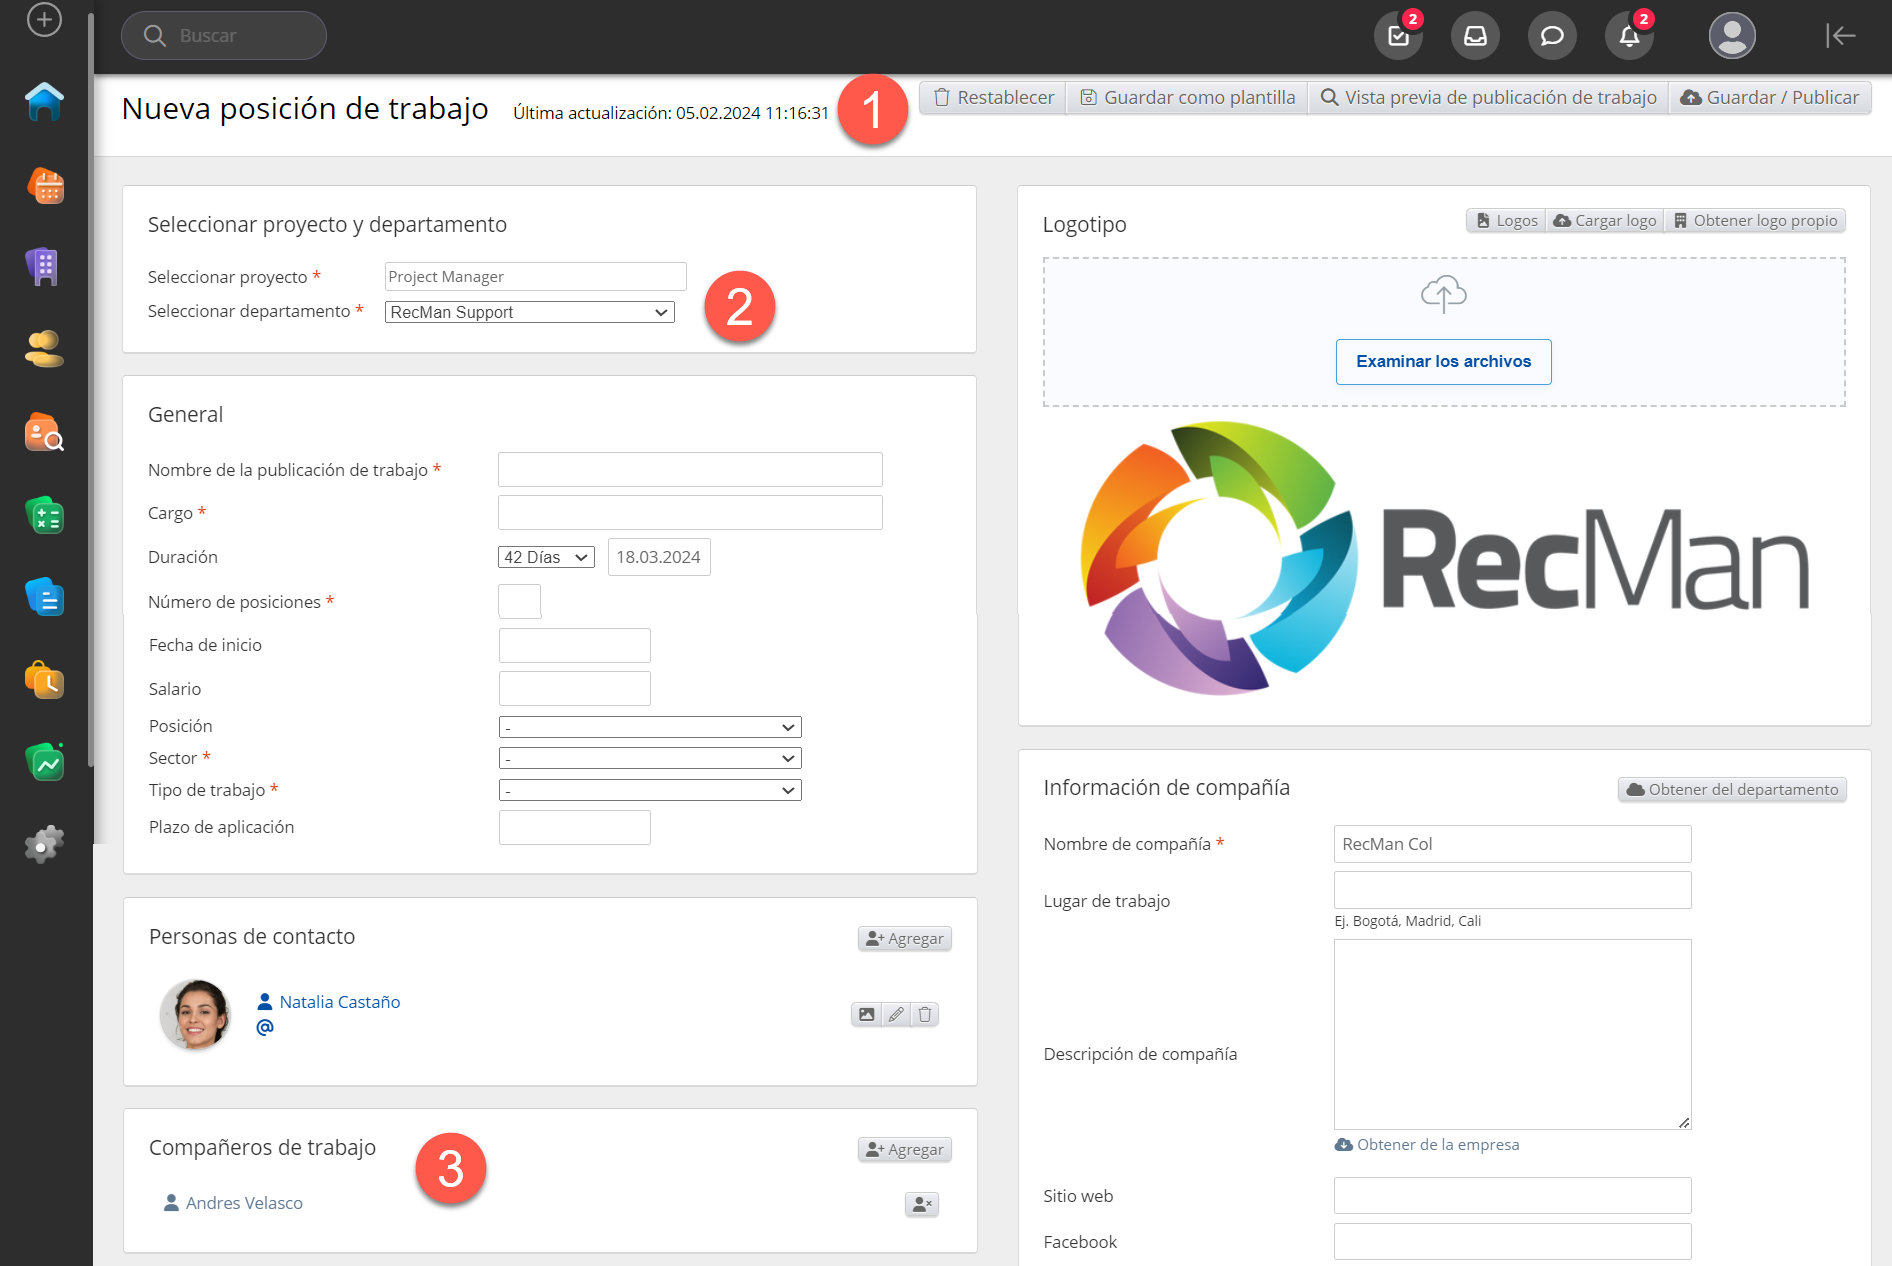The image size is (1892, 1266).
Task: Click the inbox tray icon
Action: (1475, 36)
